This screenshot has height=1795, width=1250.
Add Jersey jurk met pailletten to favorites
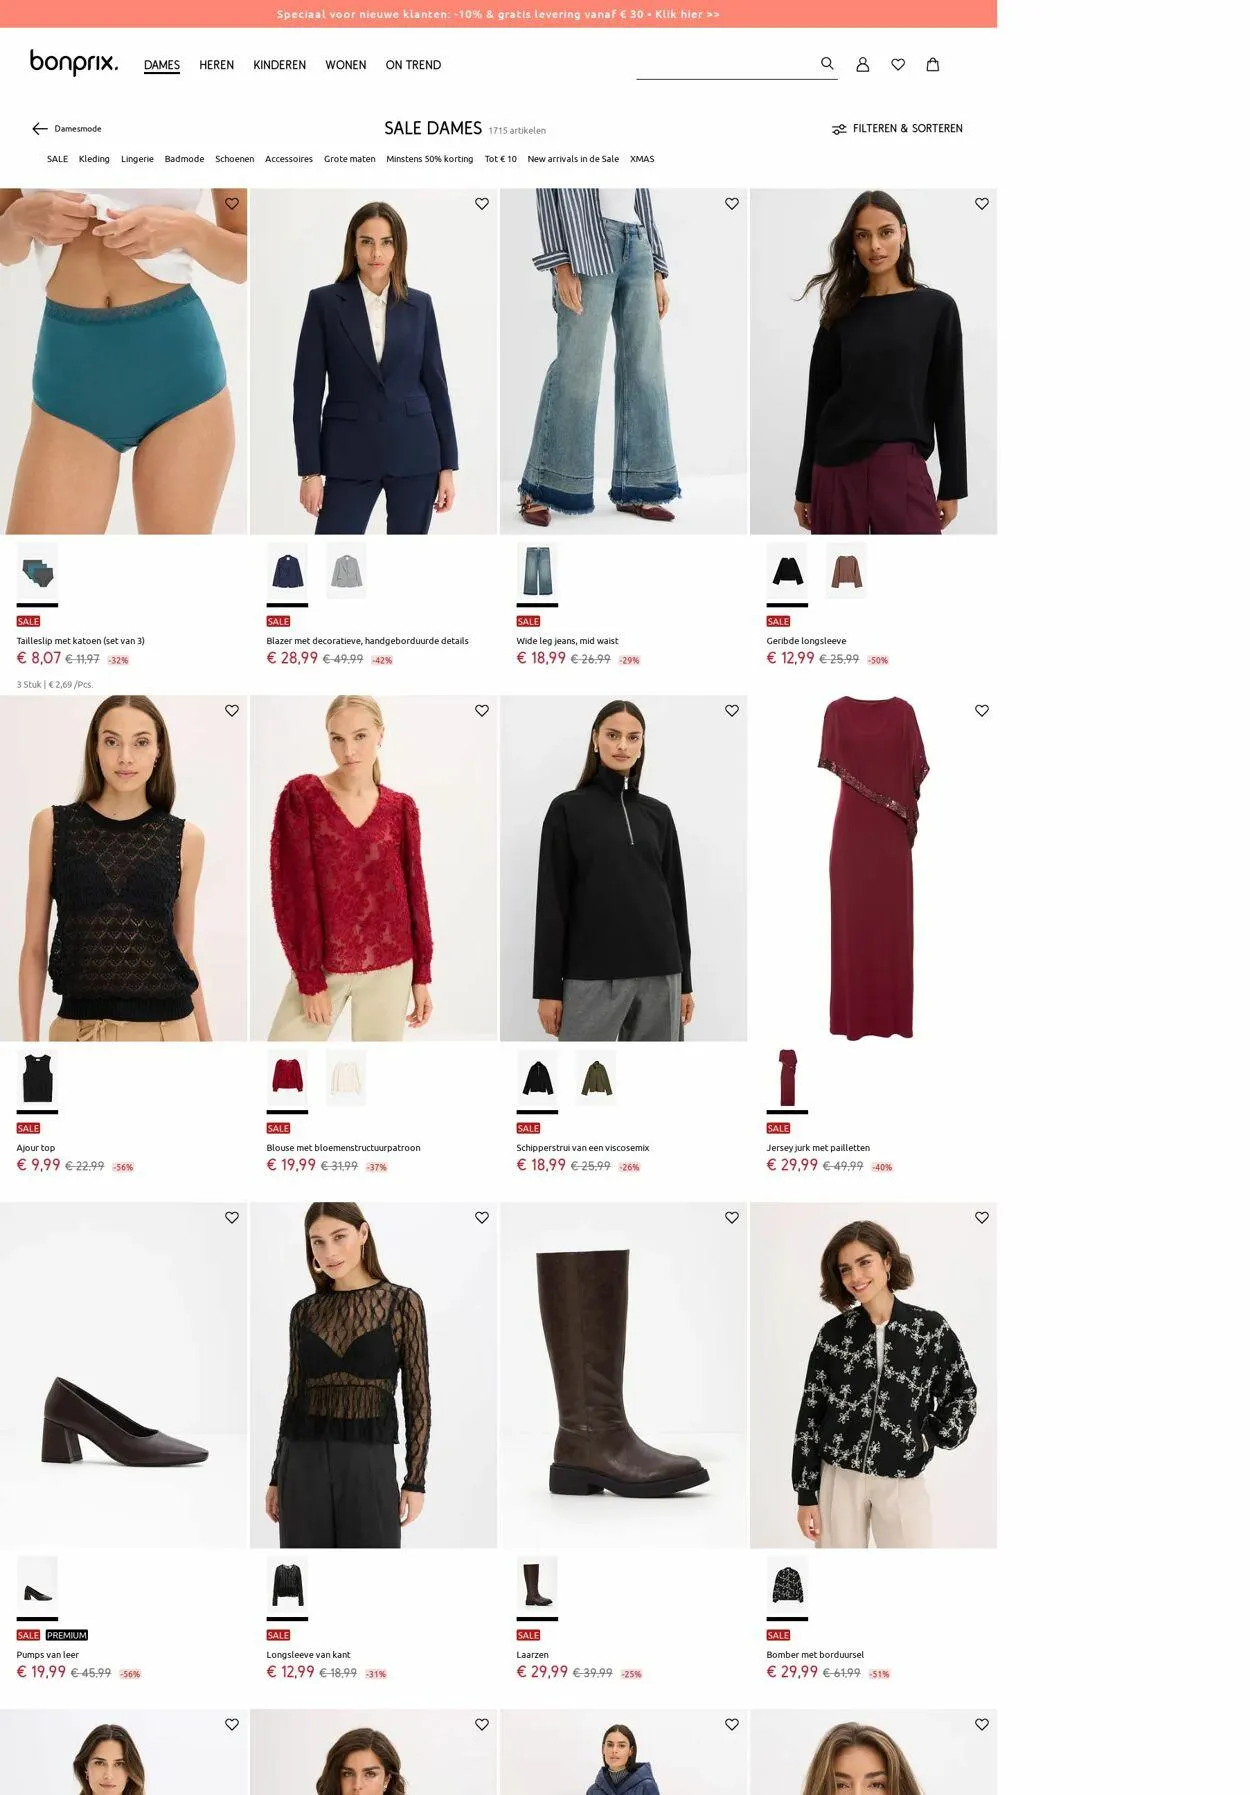click(x=982, y=711)
